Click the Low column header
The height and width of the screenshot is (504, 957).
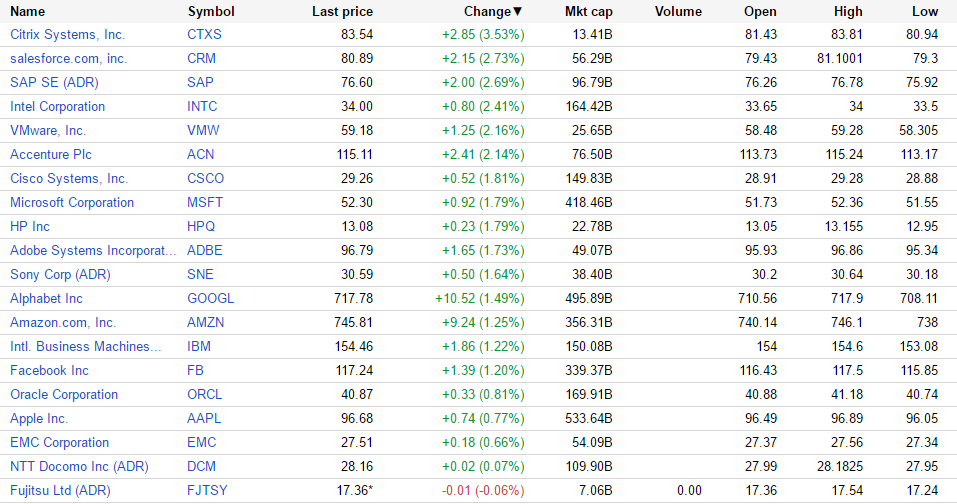click(x=925, y=12)
